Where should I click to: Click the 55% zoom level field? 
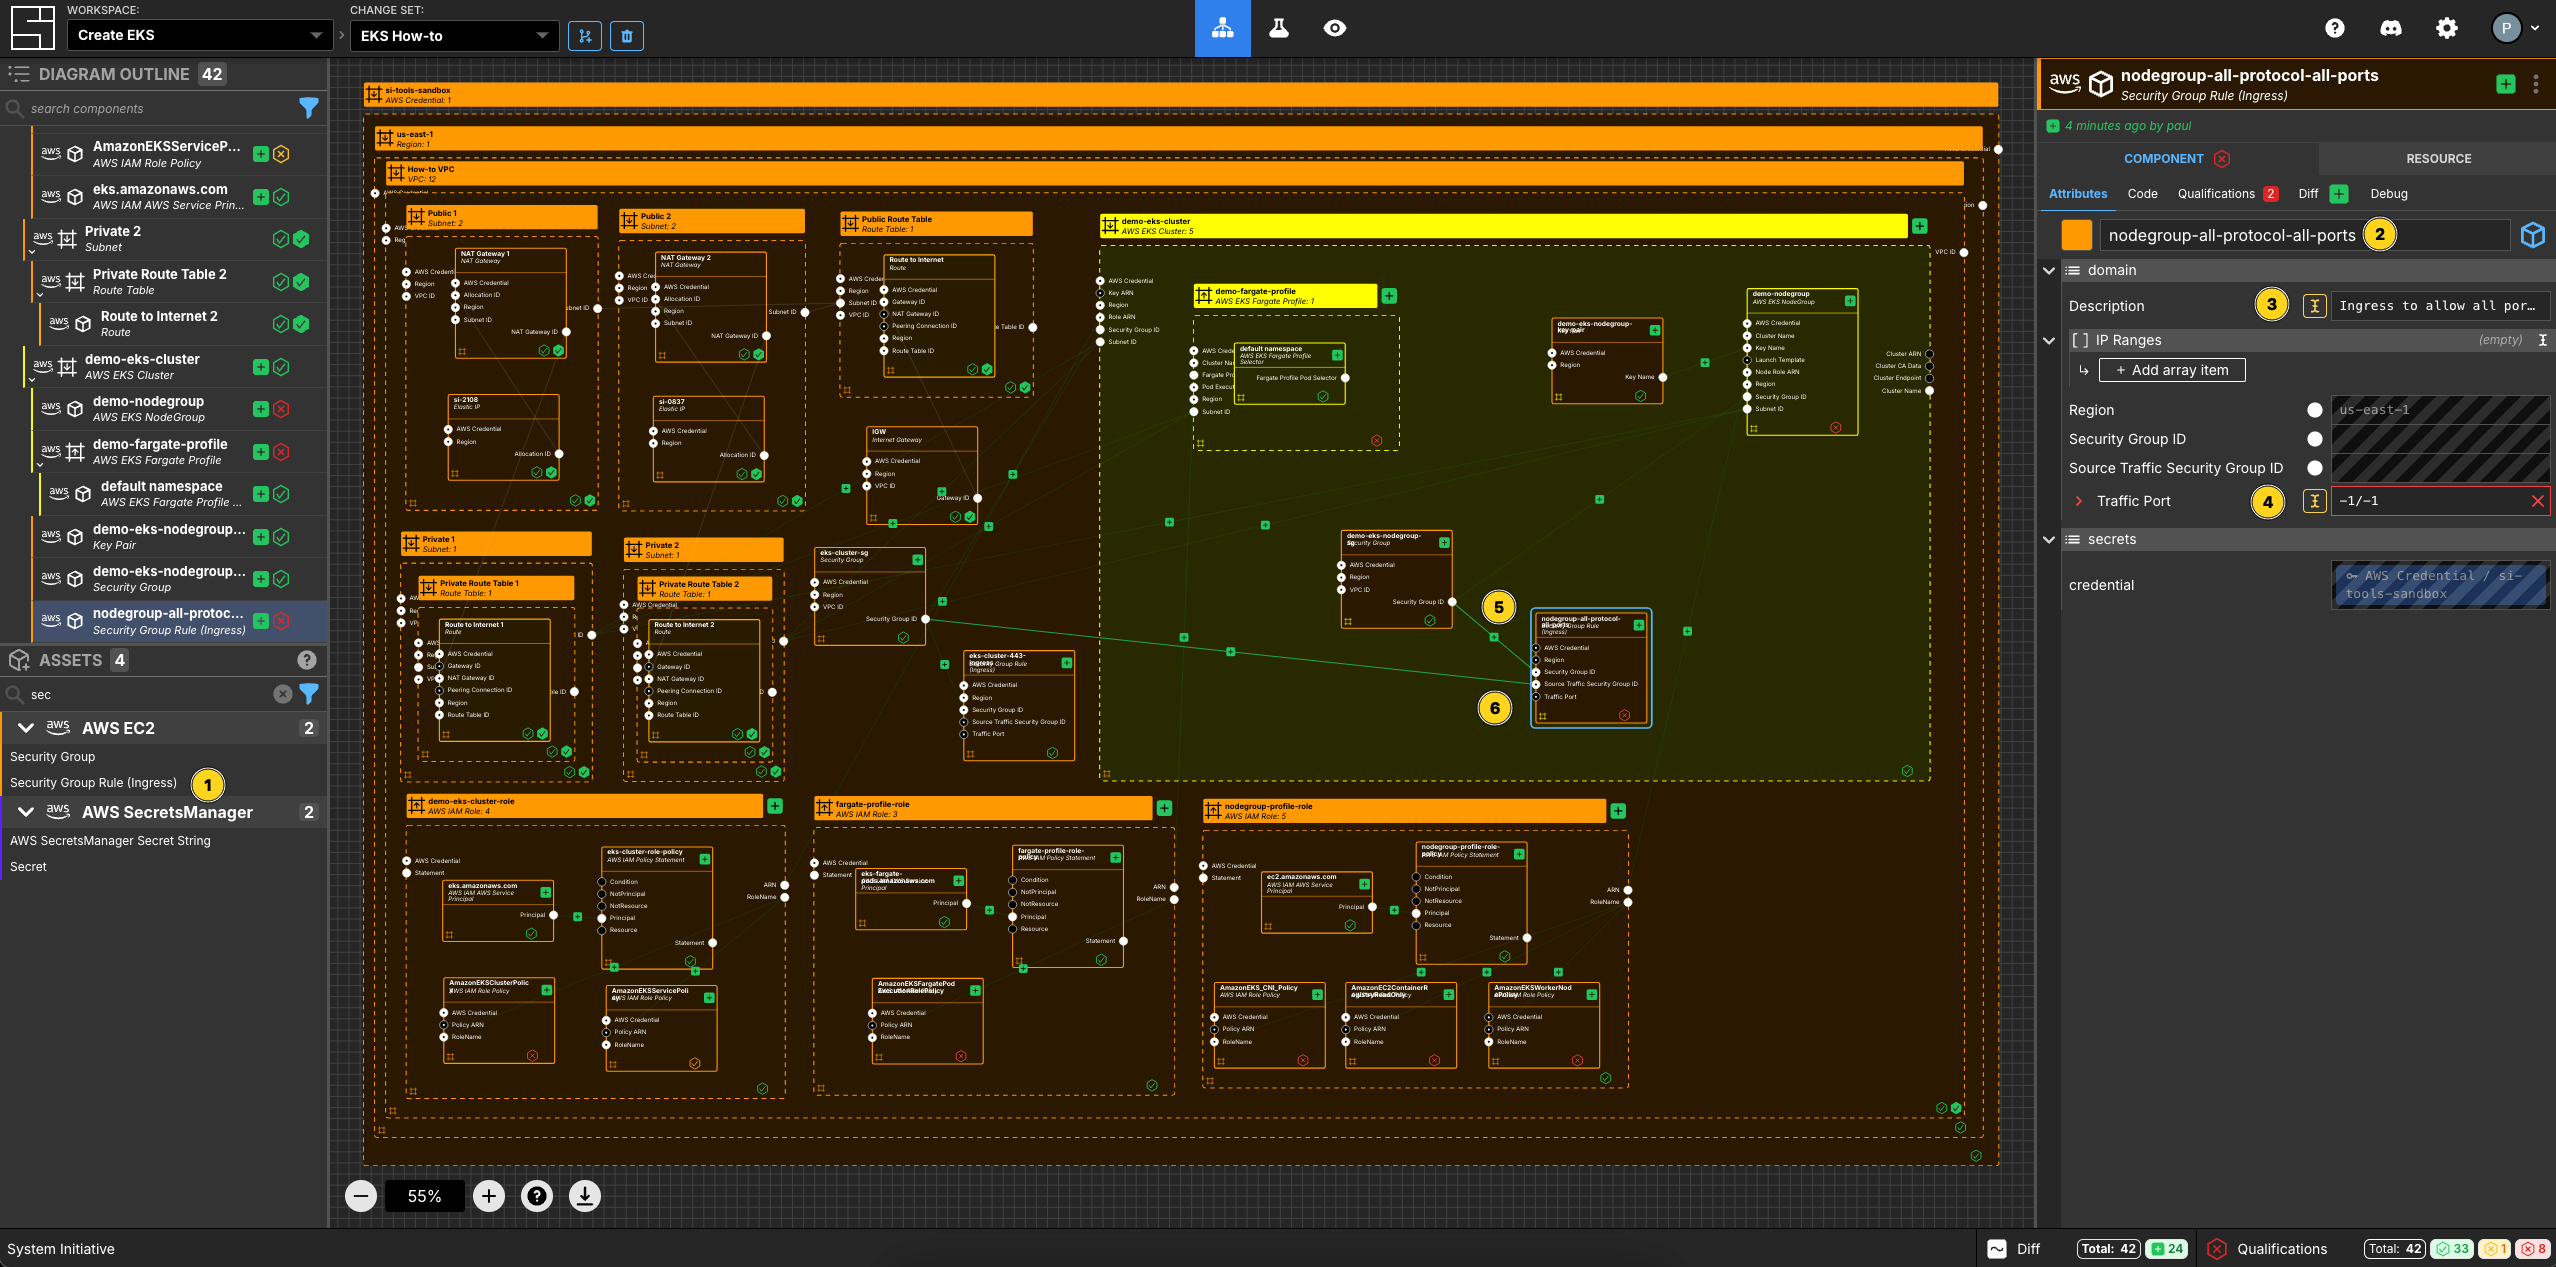pyautogui.click(x=425, y=1196)
